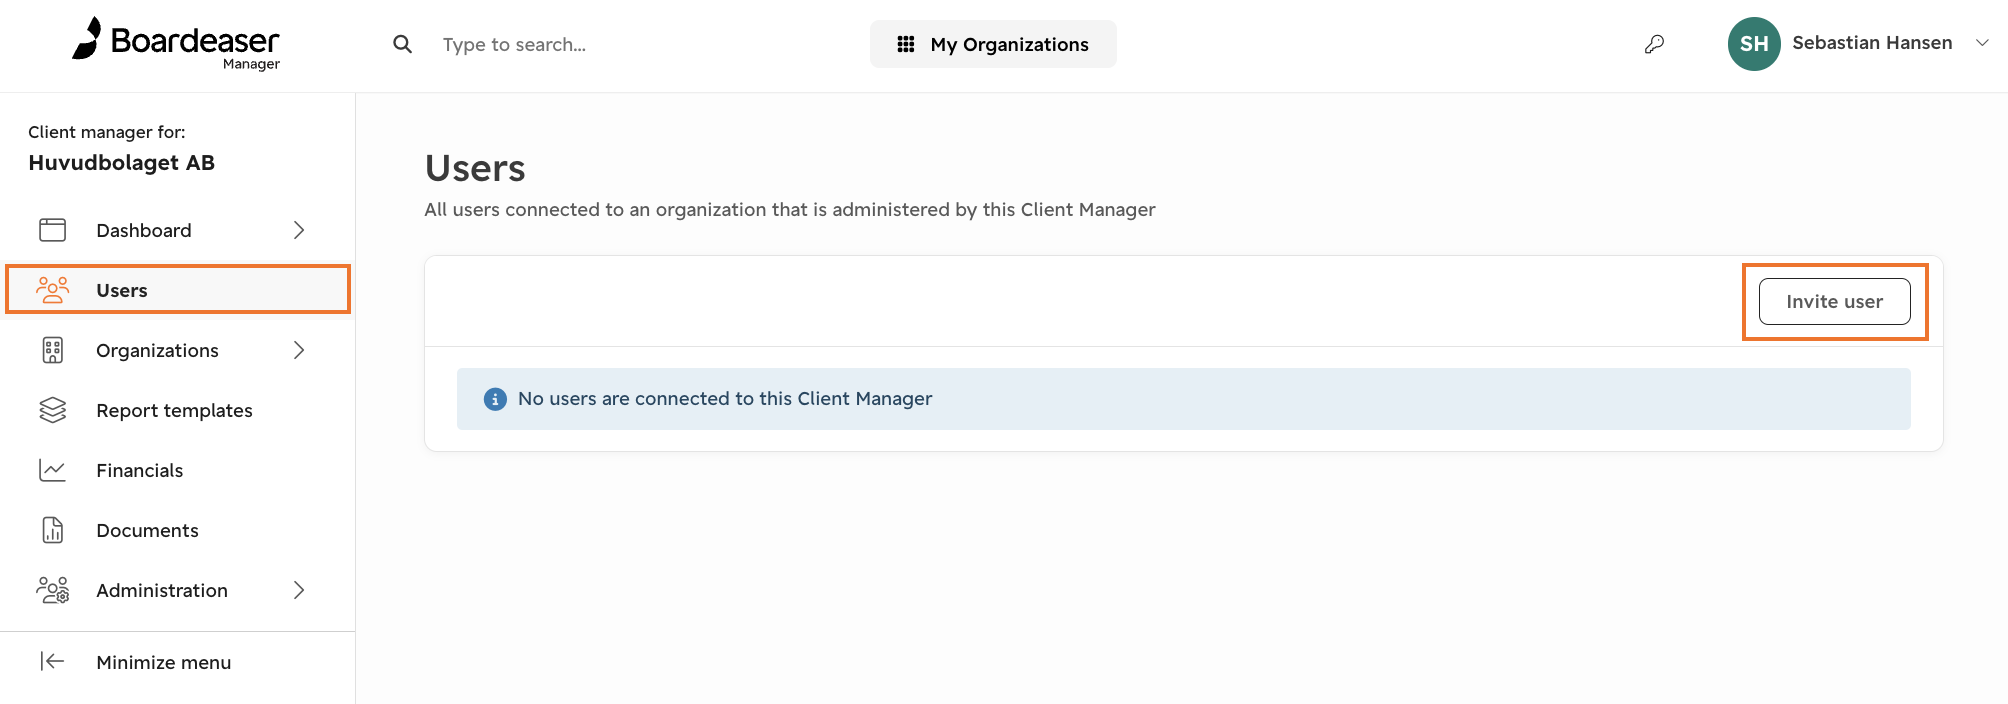2008x704 pixels.
Task: Click the Invite user button
Action: 1834,301
